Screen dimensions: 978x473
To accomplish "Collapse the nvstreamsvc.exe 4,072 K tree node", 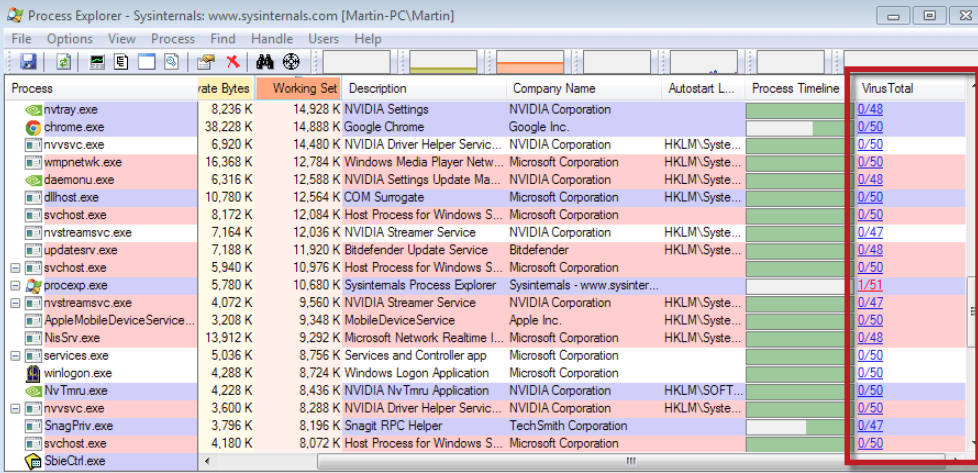I will pyautogui.click(x=16, y=303).
